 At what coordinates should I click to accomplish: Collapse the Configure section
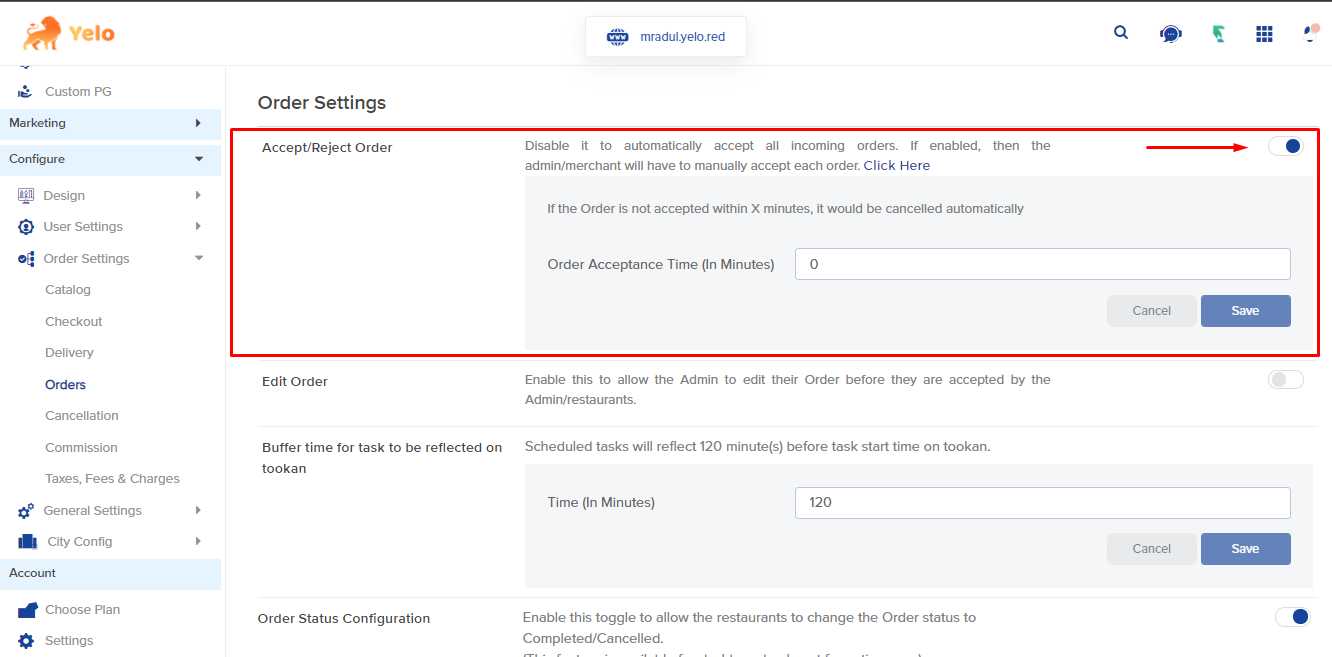[x=199, y=159]
